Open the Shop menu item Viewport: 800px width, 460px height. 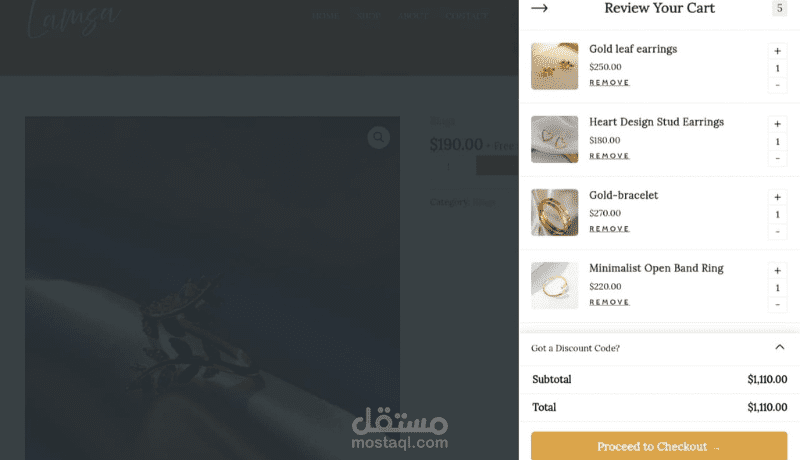(x=368, y=16)
